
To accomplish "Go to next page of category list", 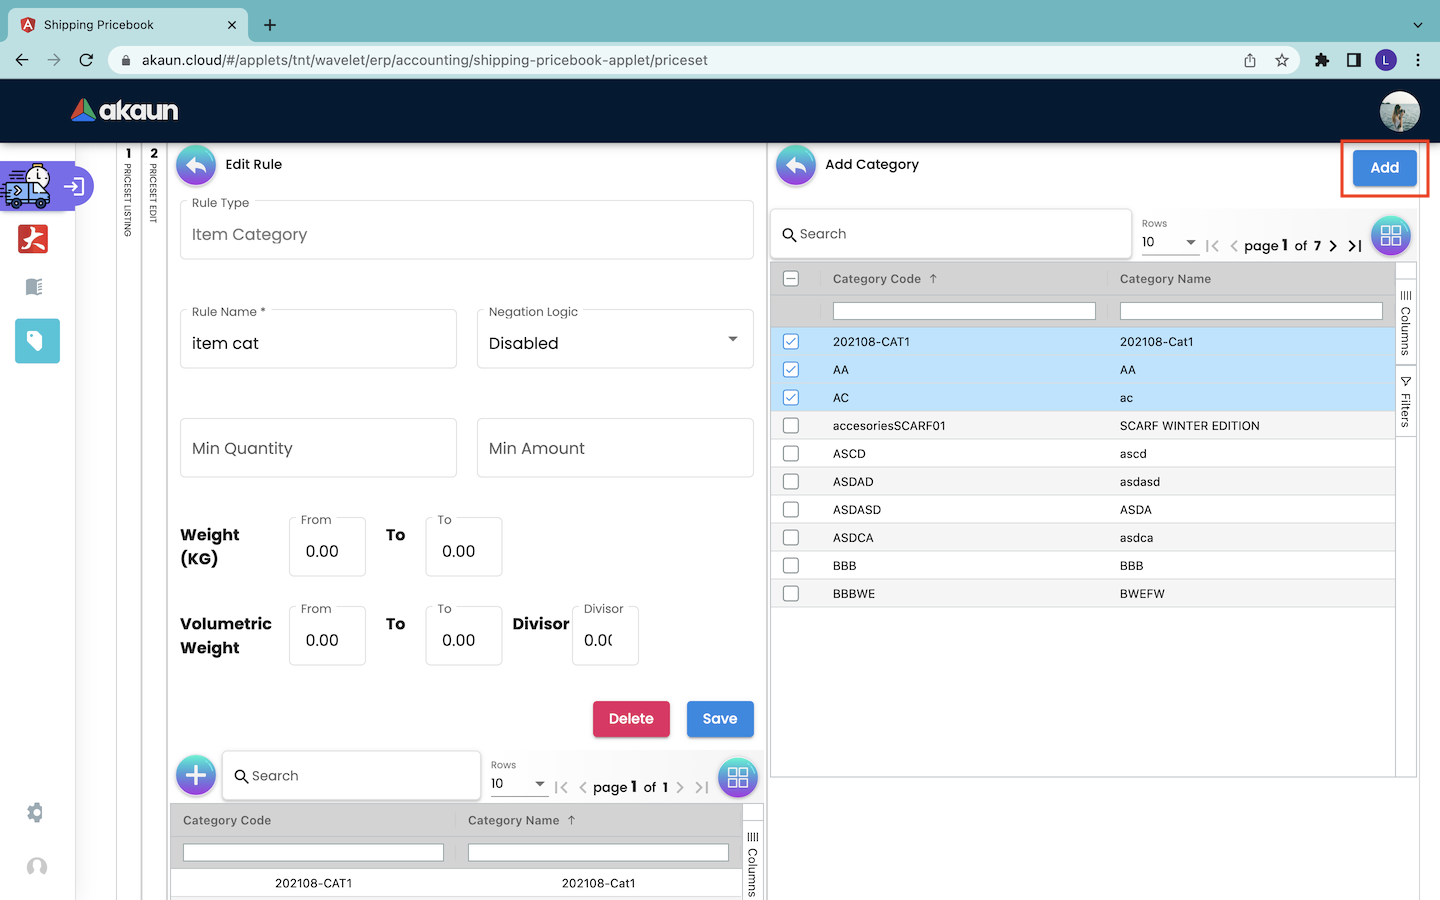I will coord(1333,245).
